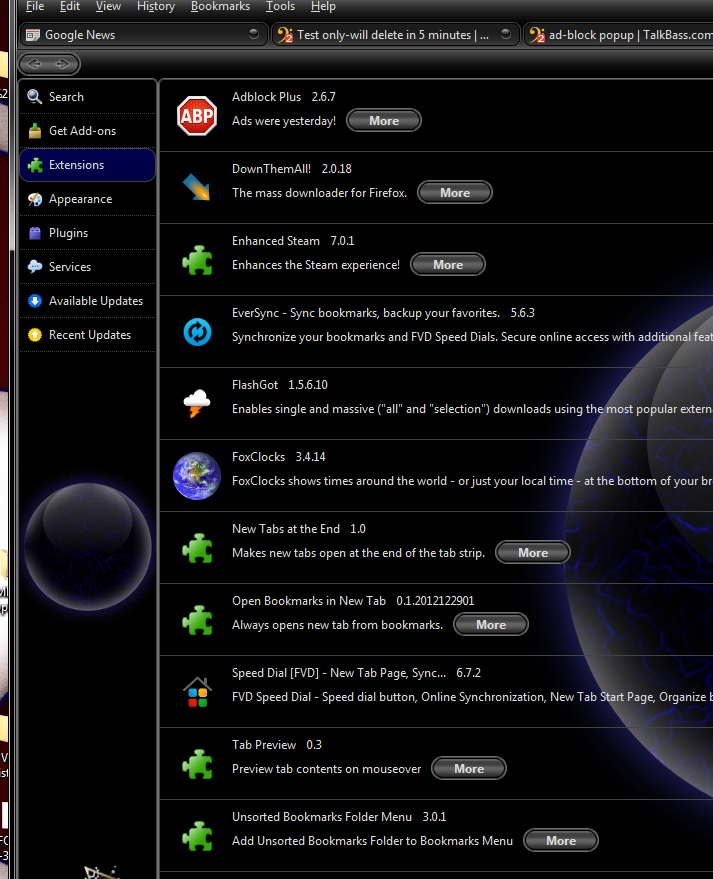Select Services category label
Viewport: 713px width, 879px height.
[70, 267]
